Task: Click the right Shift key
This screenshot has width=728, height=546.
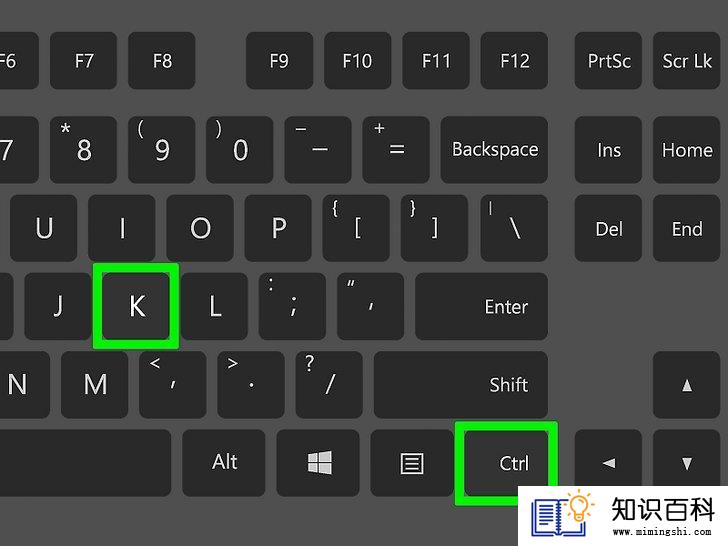Action: [461, 385]
